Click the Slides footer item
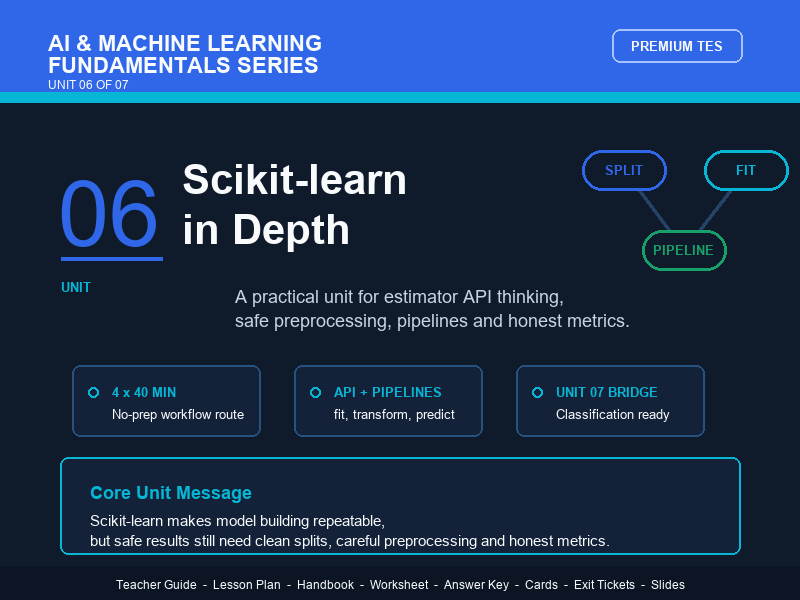The height and width of the screenshot is (600, 800). point(668,585)
